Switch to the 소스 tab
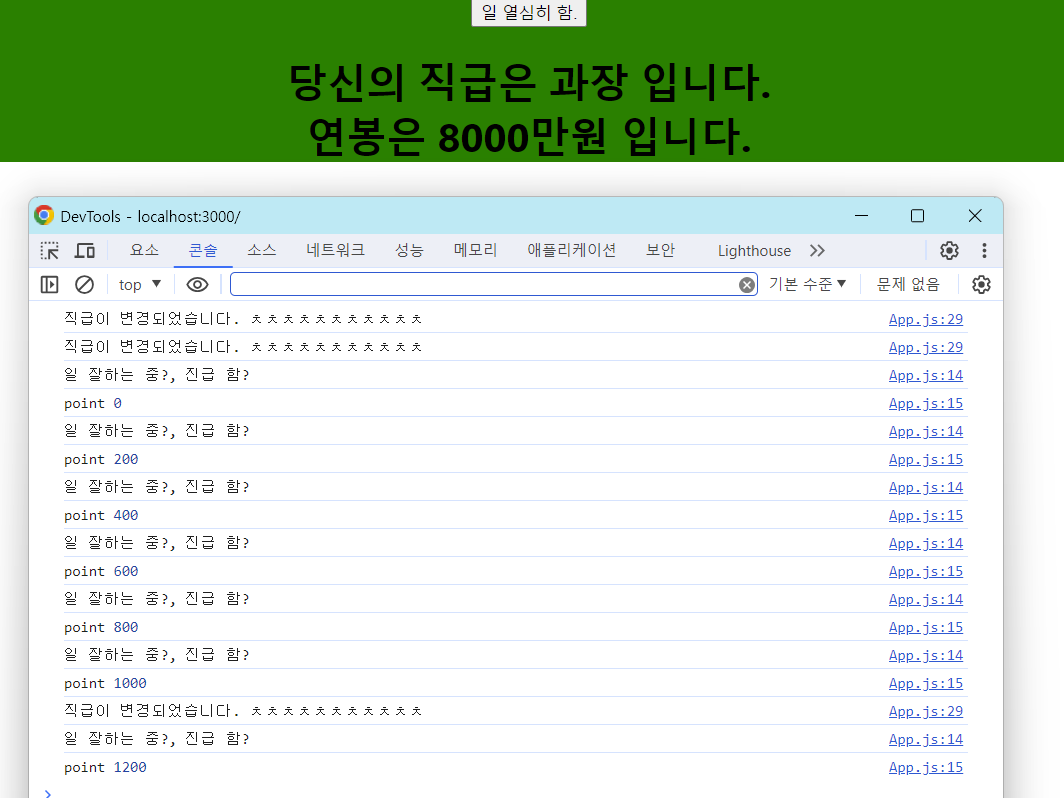Image resolution: width=1064 pixels, height=798 pixels. click(x=261, y=250)
